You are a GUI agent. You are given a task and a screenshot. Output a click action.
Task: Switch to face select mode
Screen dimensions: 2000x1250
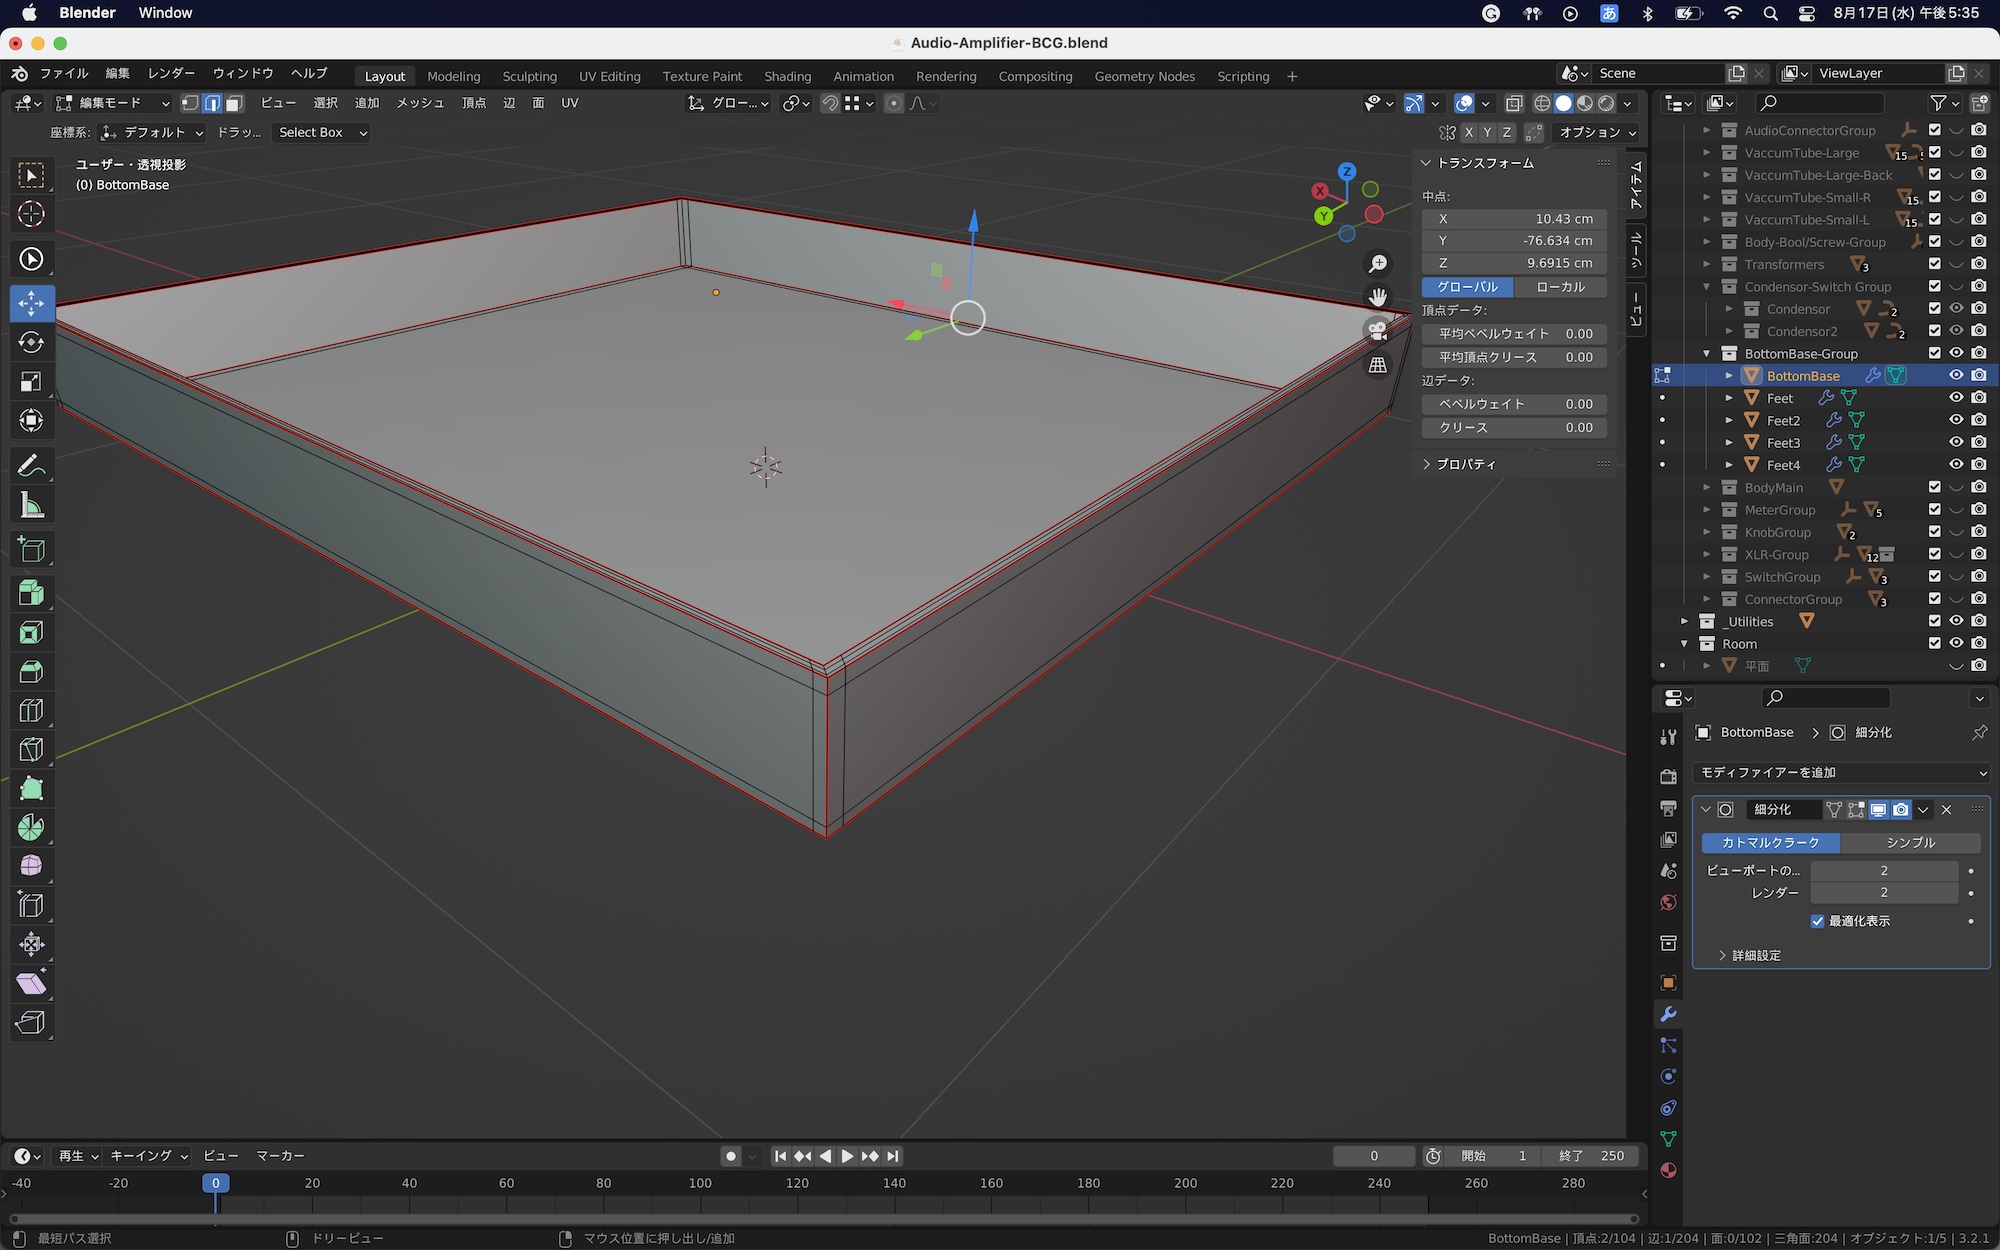[234, 103]
